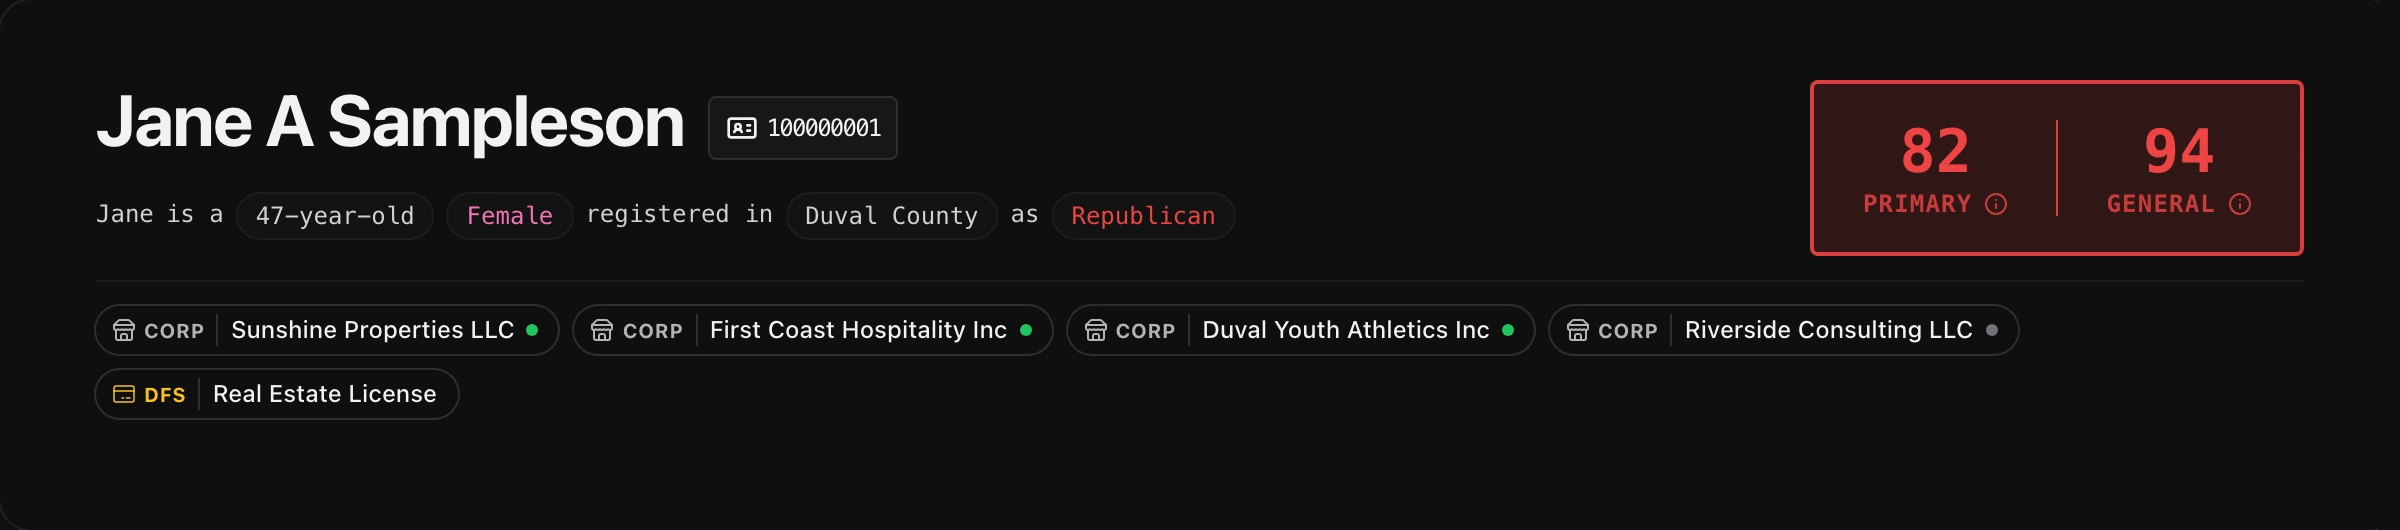The image size is (2400, 530).
Task: Open First Coast Hospitality Inc chip
Action: (x=858, y=331)
